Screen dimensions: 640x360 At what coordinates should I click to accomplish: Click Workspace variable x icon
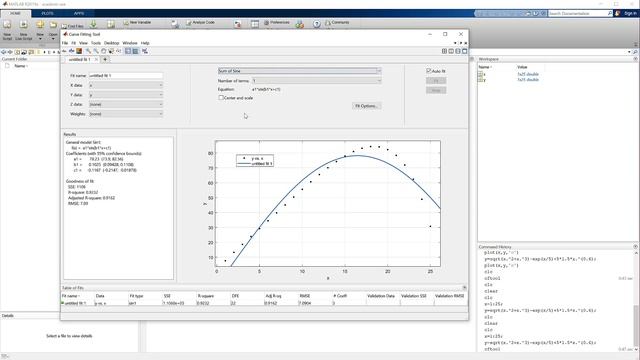tap(481, 74)
